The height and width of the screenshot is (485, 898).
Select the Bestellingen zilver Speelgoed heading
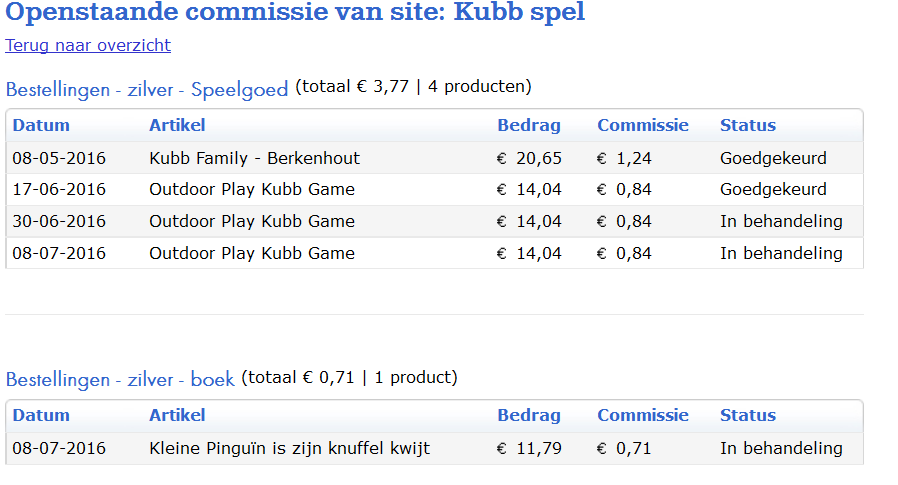pos(147,89)
